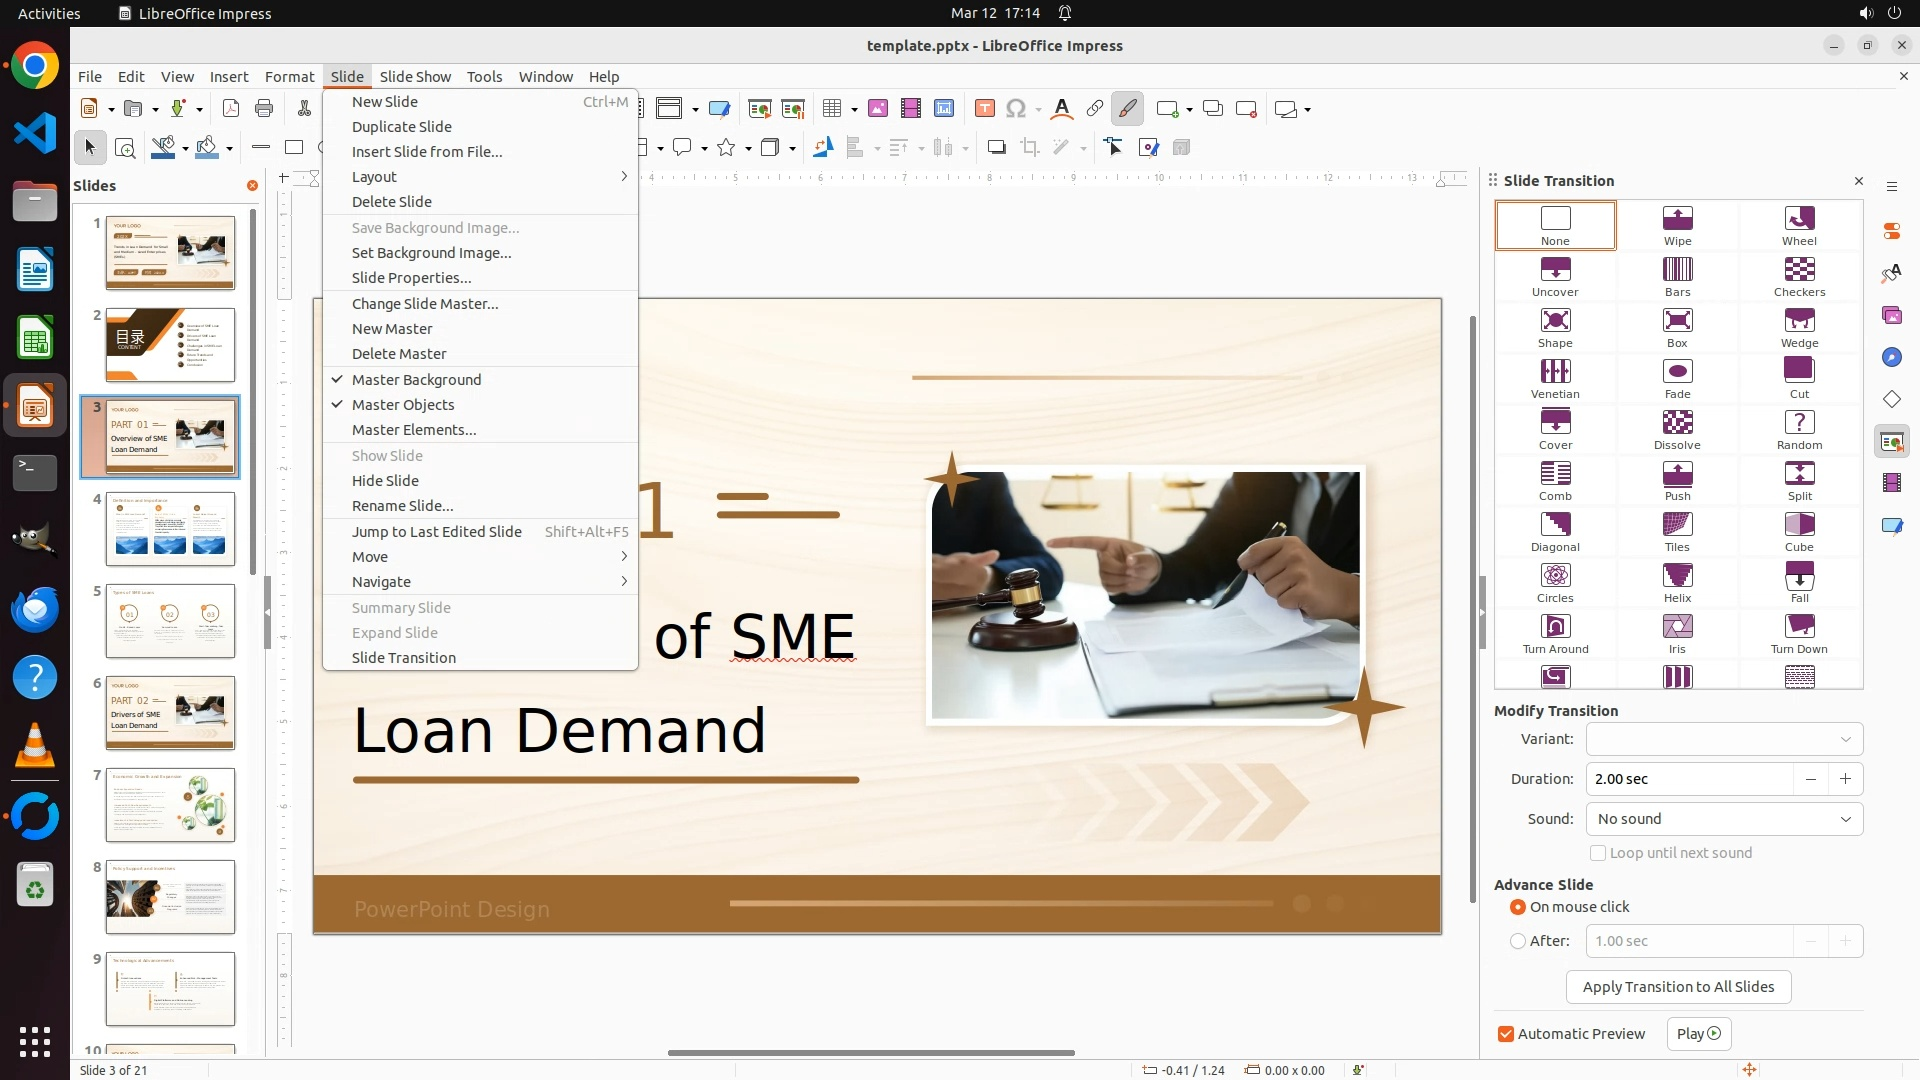Click the Insert Text Box icon

(985, 109)
